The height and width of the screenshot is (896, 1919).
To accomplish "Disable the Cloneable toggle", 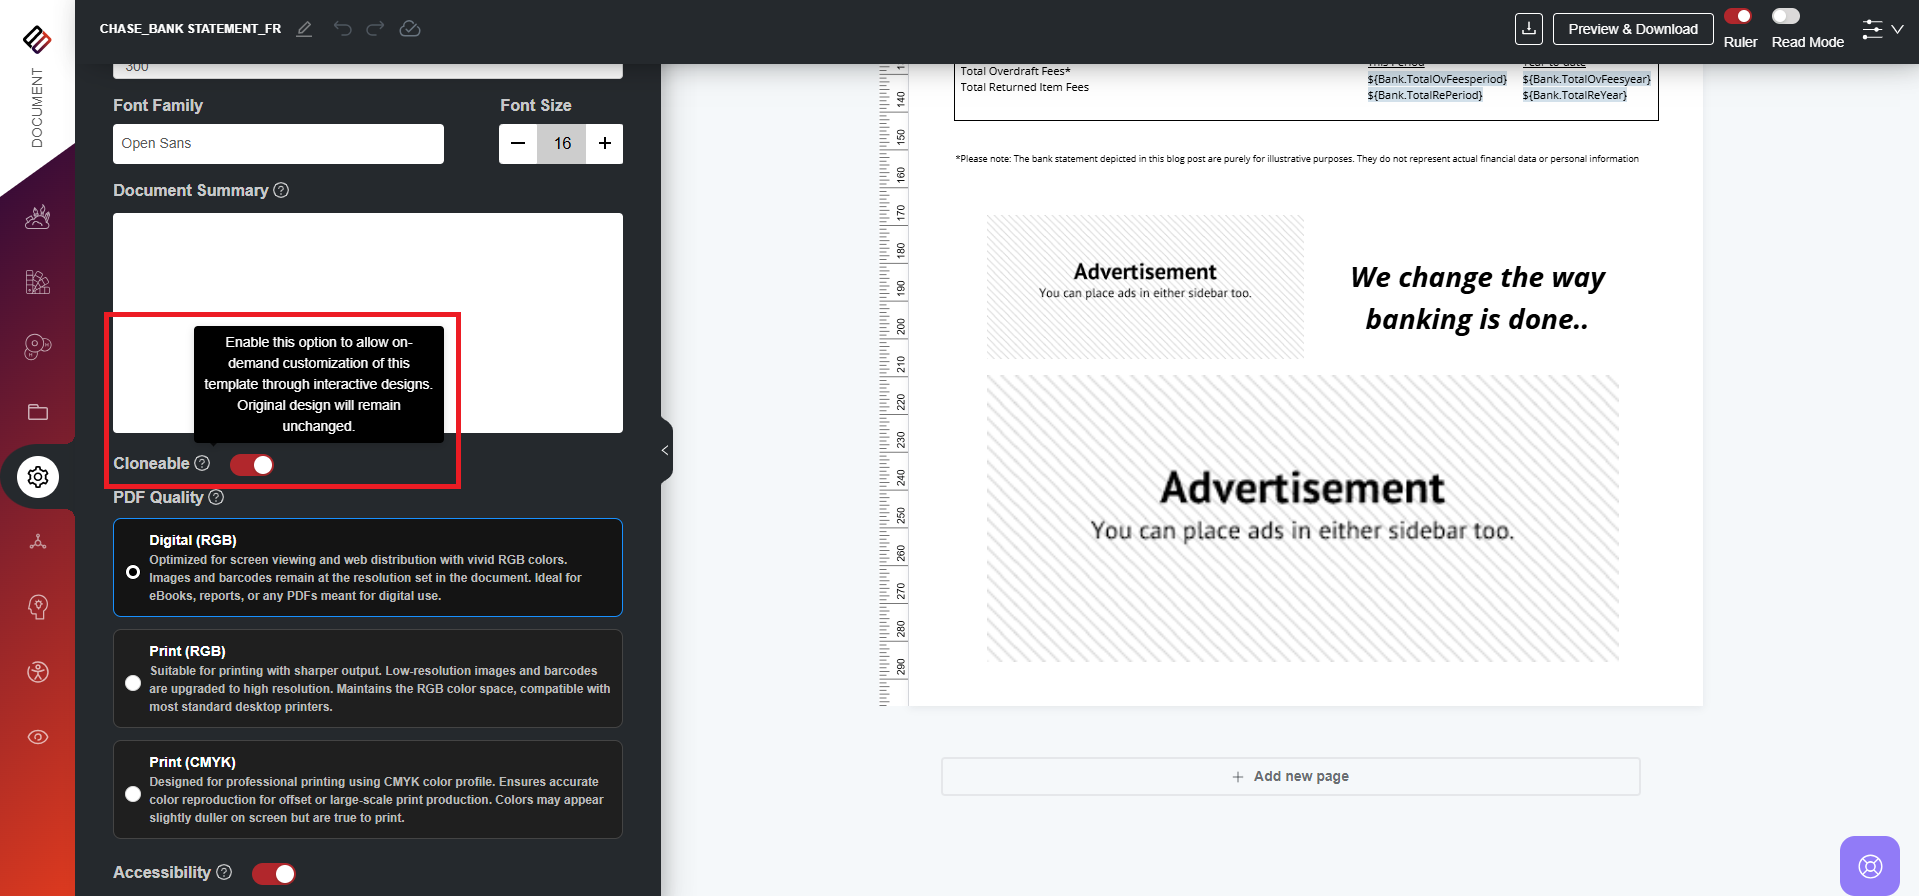I will click(x=252, y=465).
